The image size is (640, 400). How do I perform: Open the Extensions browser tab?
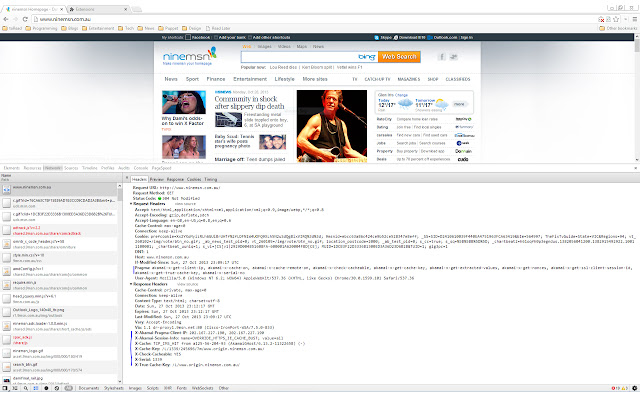click(x=98, y=9)
